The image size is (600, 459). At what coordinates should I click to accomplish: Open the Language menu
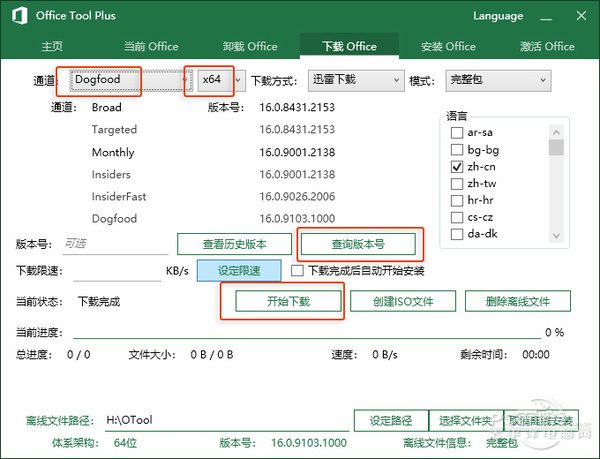click(x=498, y=16)
